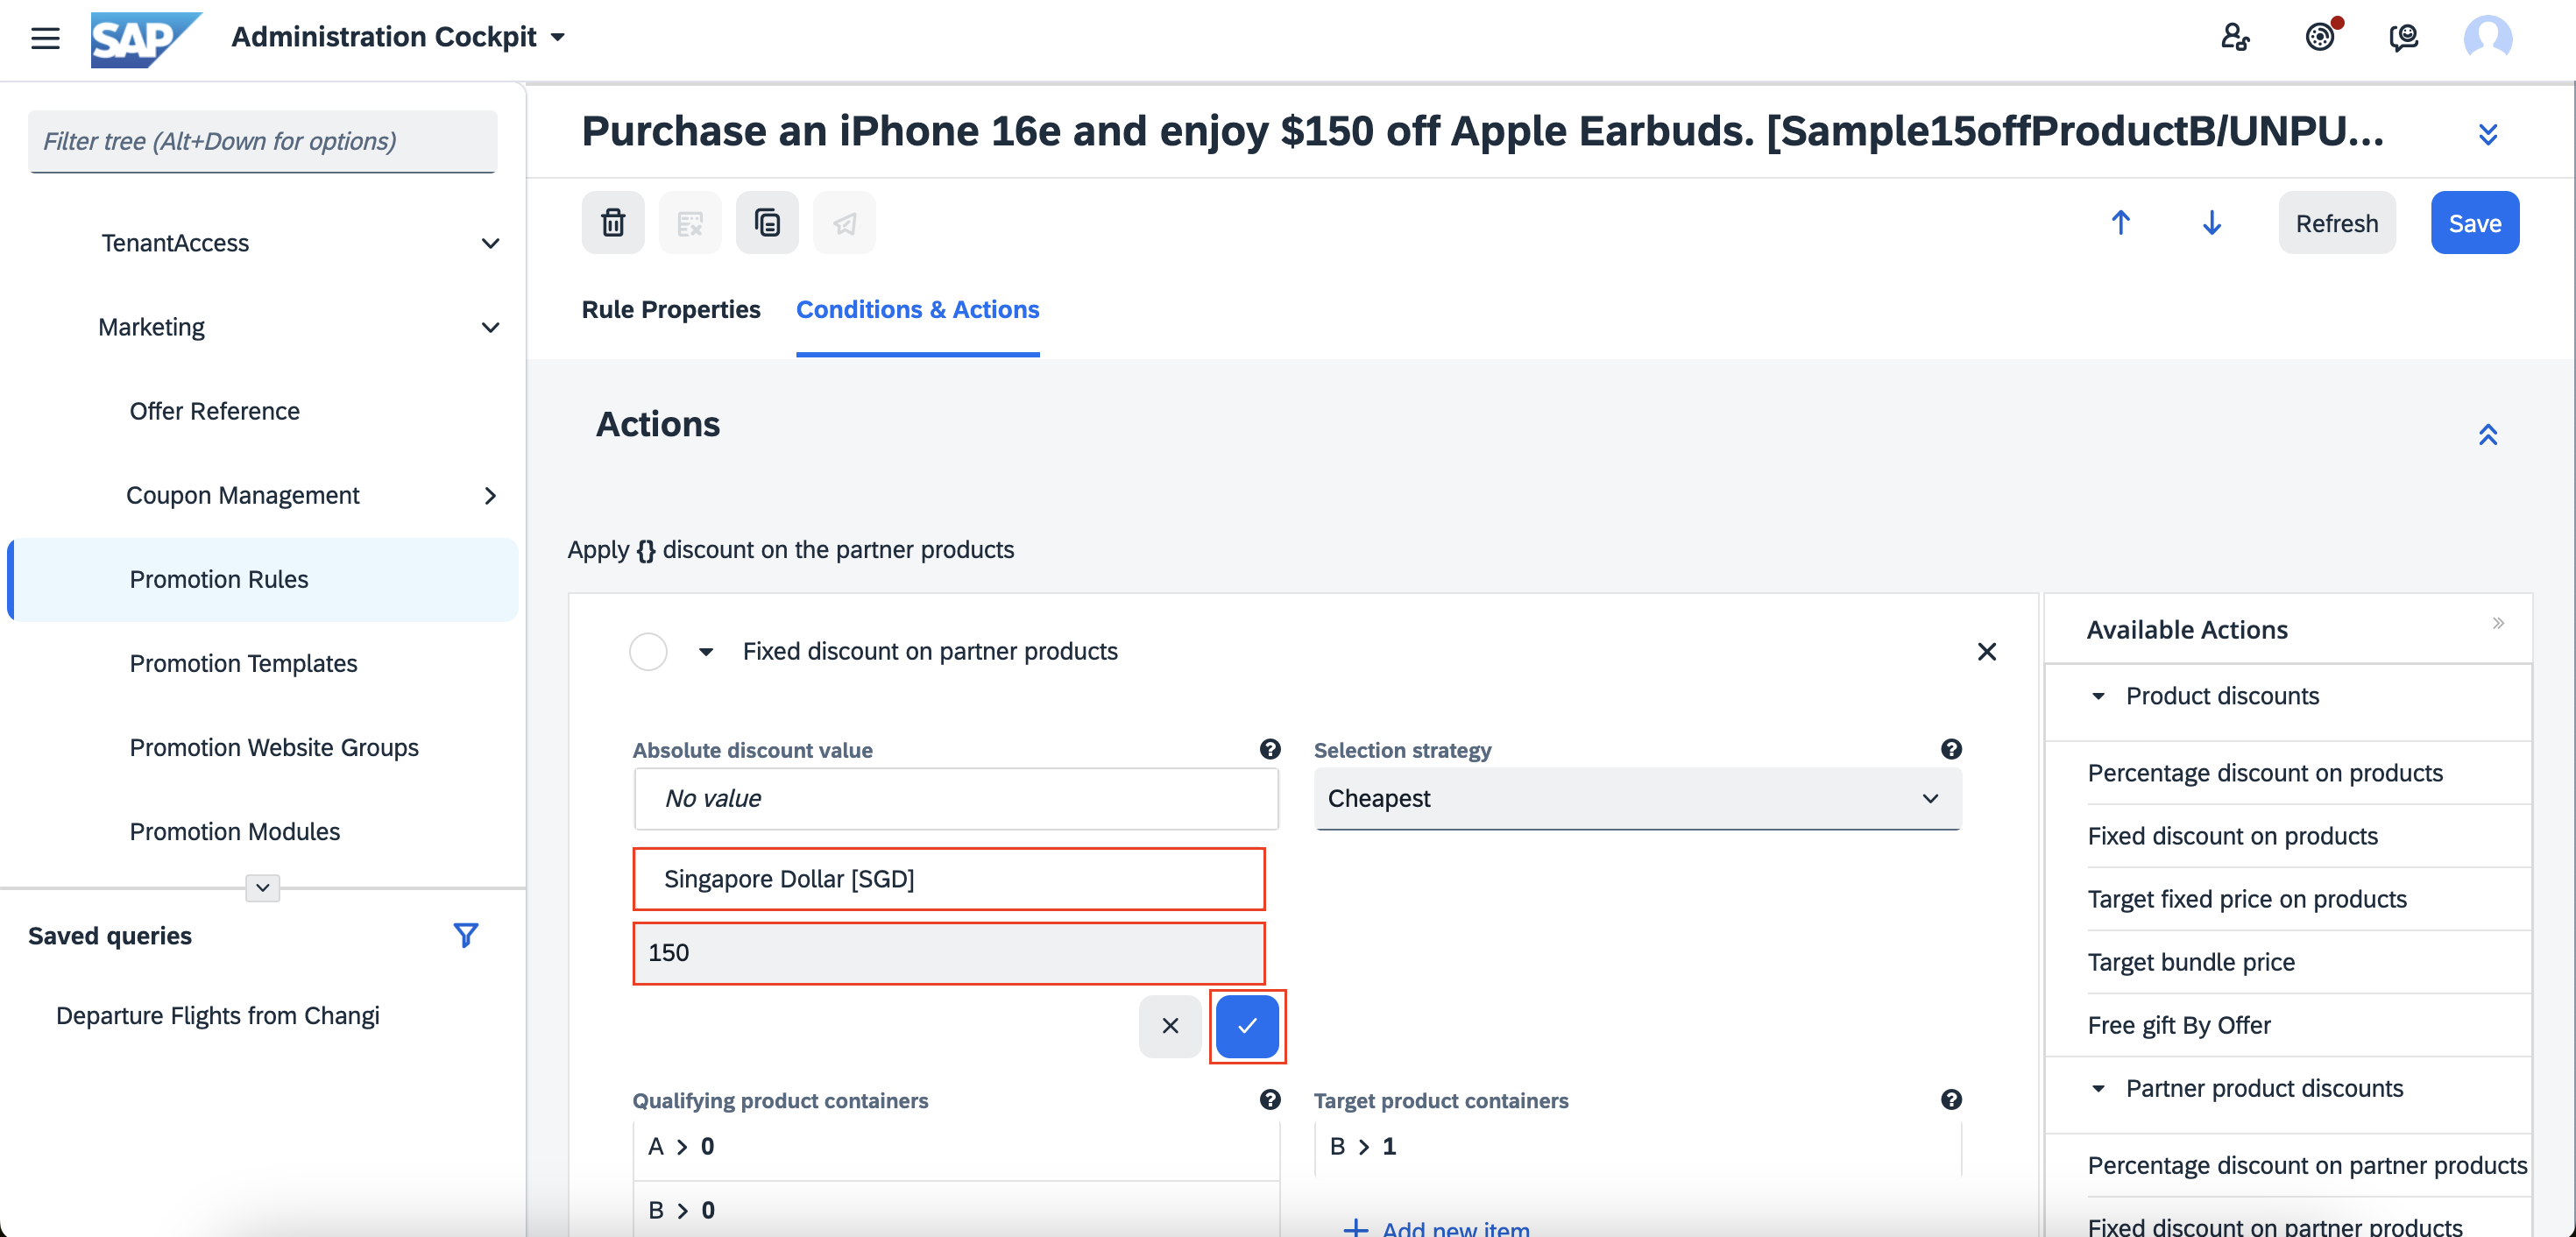The height and width of the screenshot is (1237, 2576).
Task: Select the Fixed discount action radio circle
Action: [x=648, y=652]
